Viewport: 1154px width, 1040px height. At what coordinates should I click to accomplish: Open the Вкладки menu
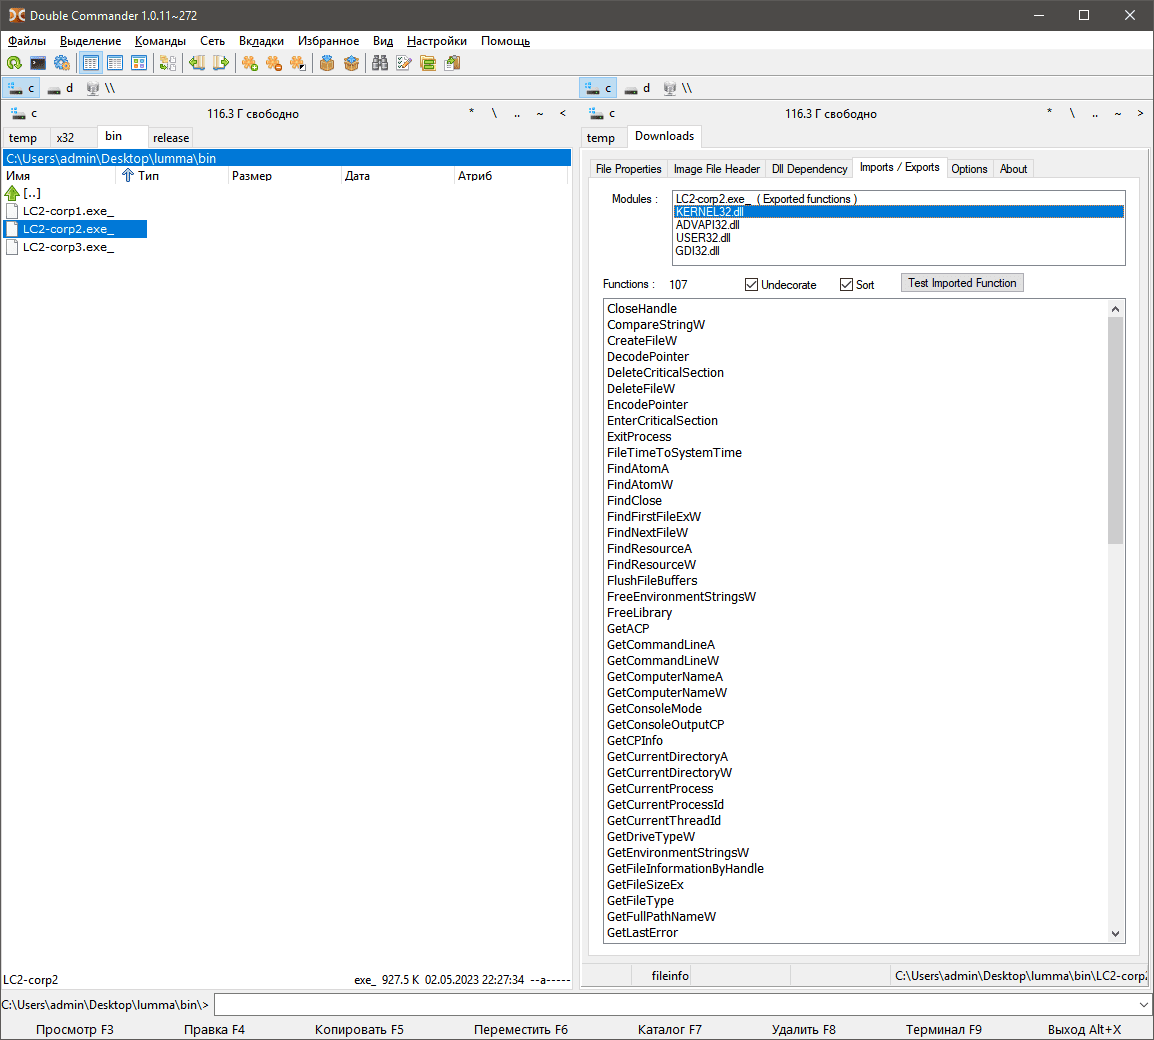(261, 41)
